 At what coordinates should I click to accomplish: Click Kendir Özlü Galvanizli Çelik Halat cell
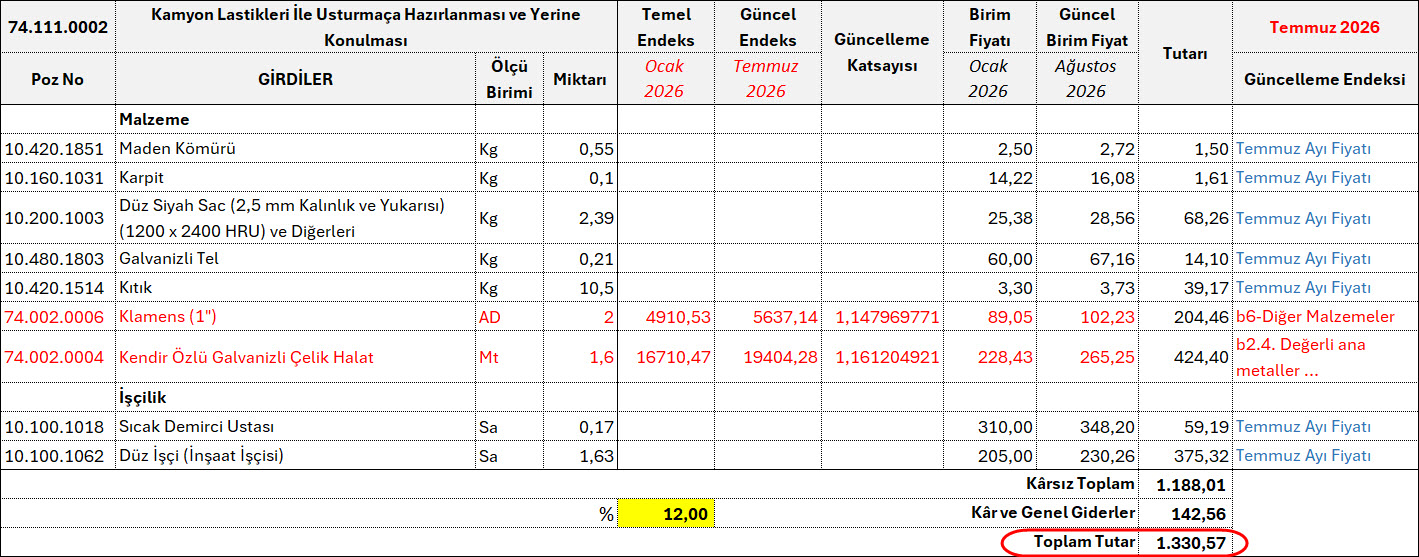(x=295, y=357)
